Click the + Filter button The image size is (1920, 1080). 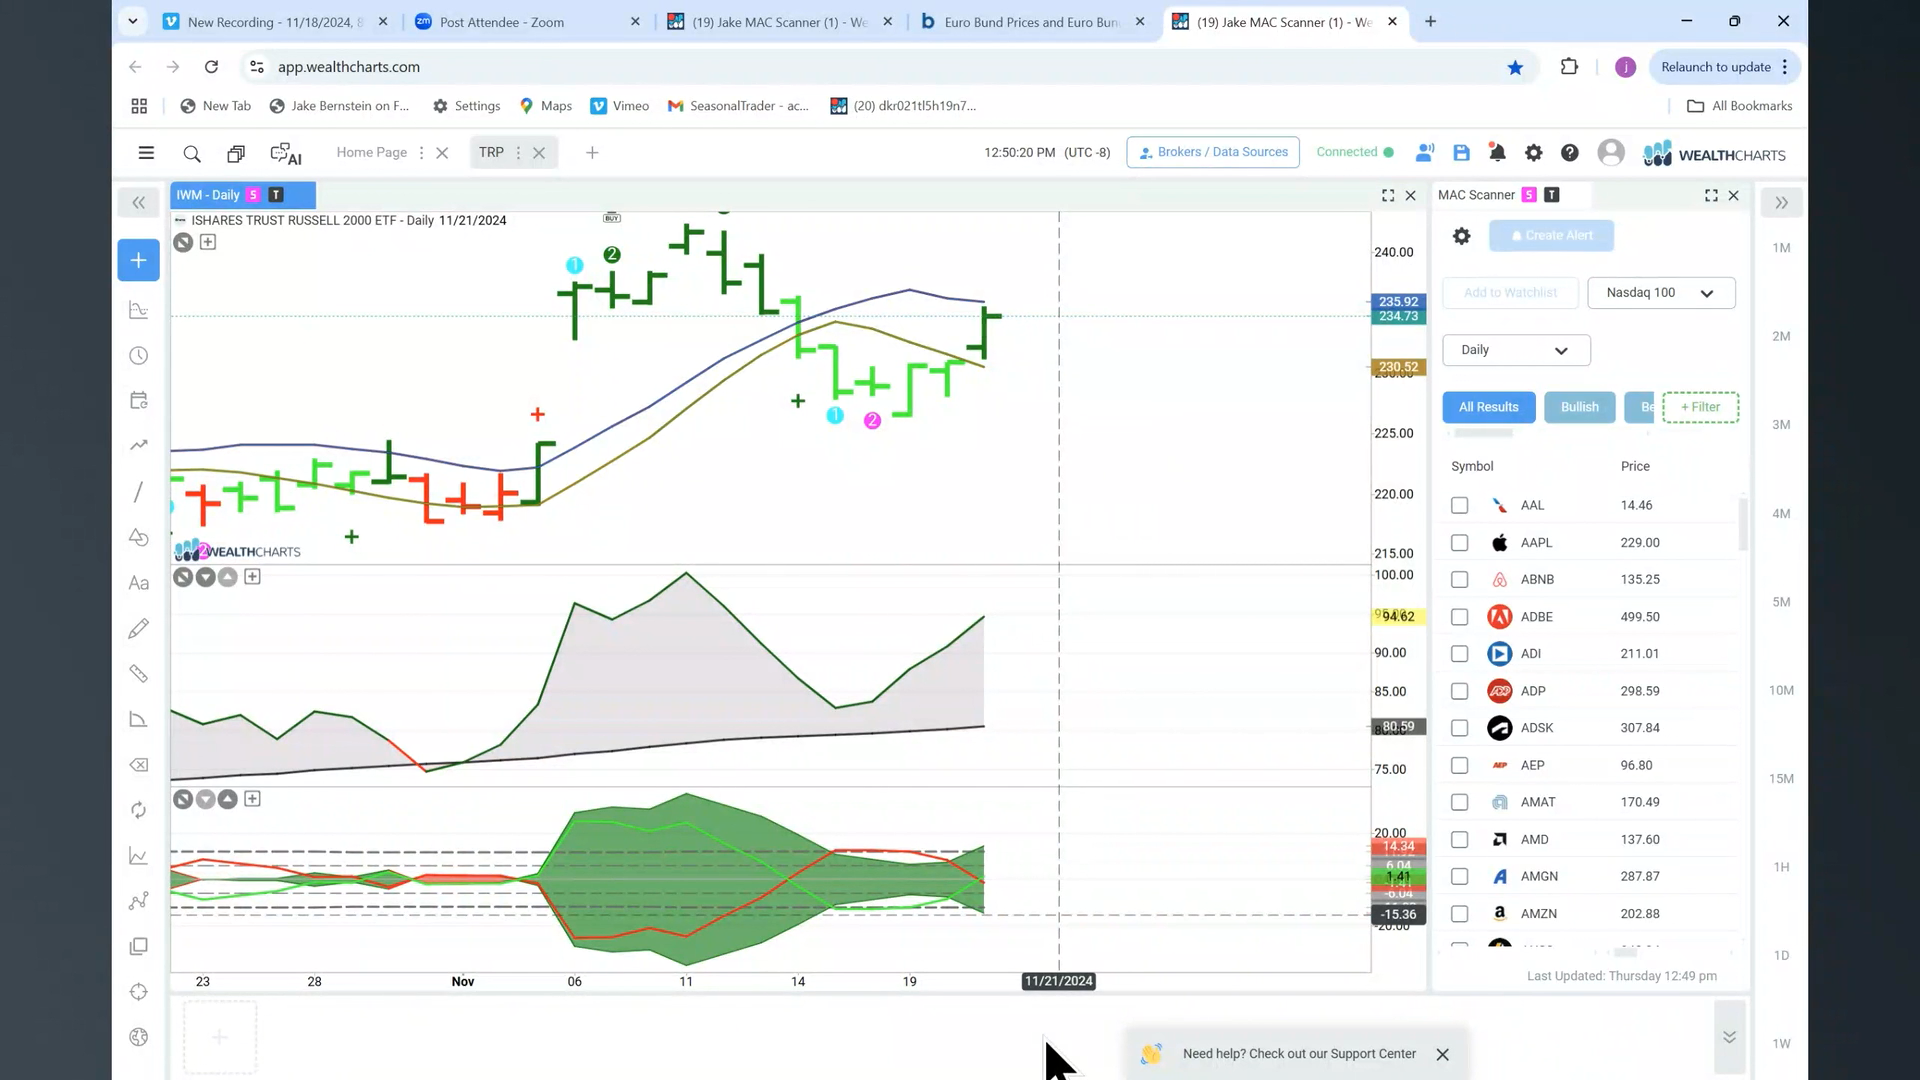[1701, 407]
